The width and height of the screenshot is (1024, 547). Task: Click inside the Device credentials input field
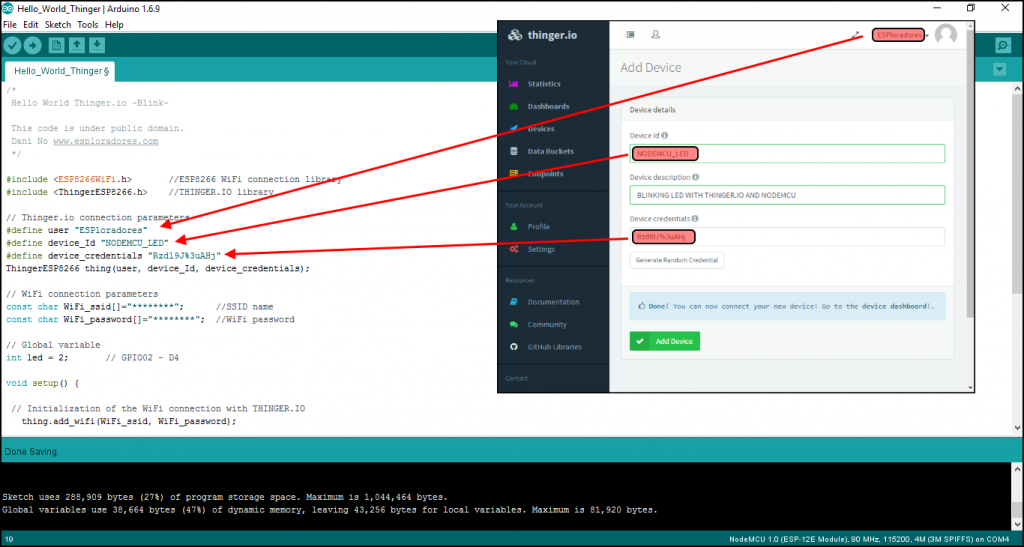[787, 236]
